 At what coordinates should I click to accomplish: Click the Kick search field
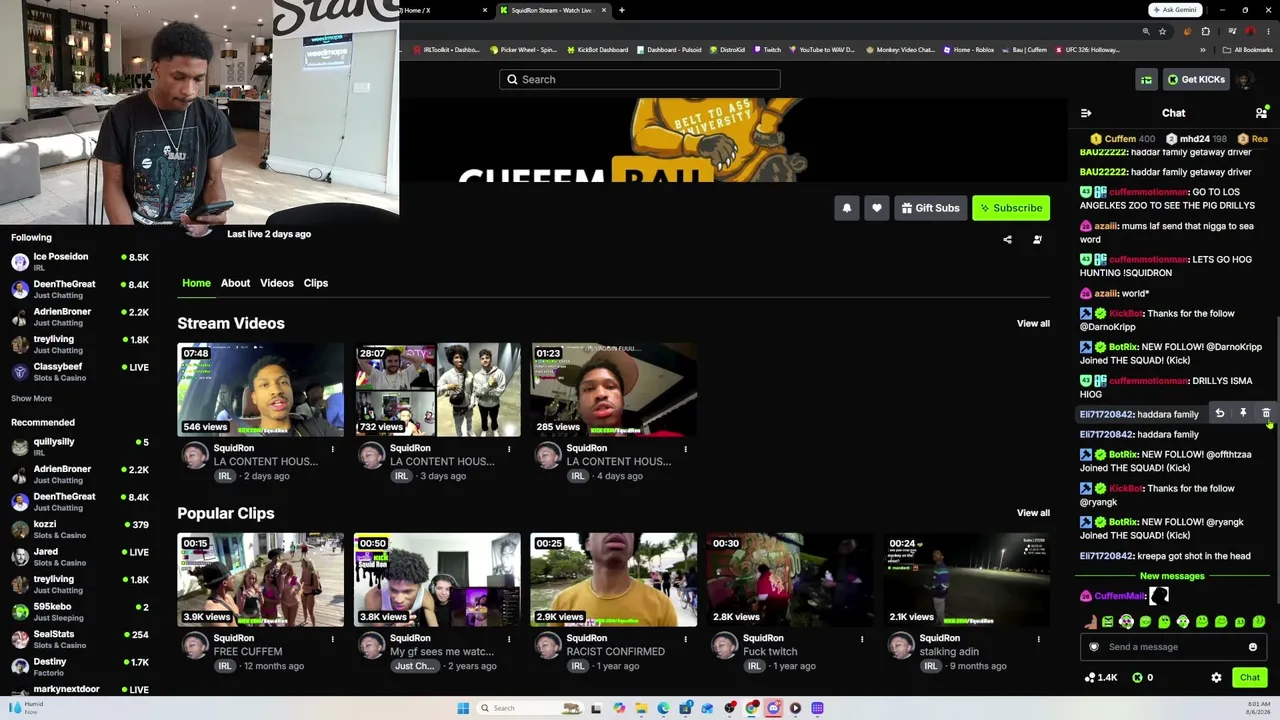click(640, 80)
